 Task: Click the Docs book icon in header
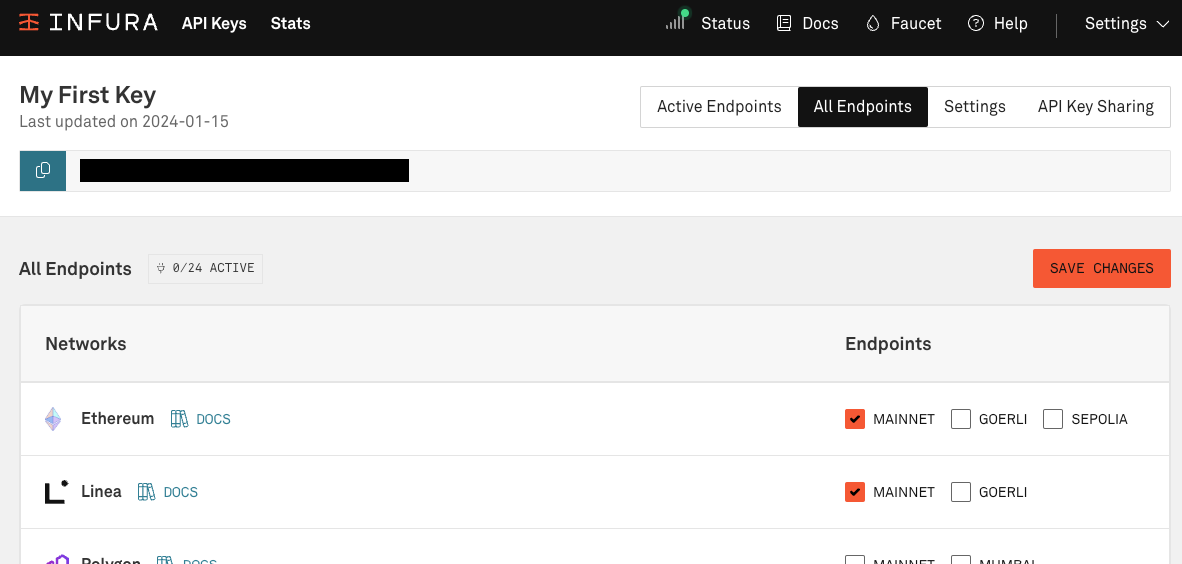[784, 23]
